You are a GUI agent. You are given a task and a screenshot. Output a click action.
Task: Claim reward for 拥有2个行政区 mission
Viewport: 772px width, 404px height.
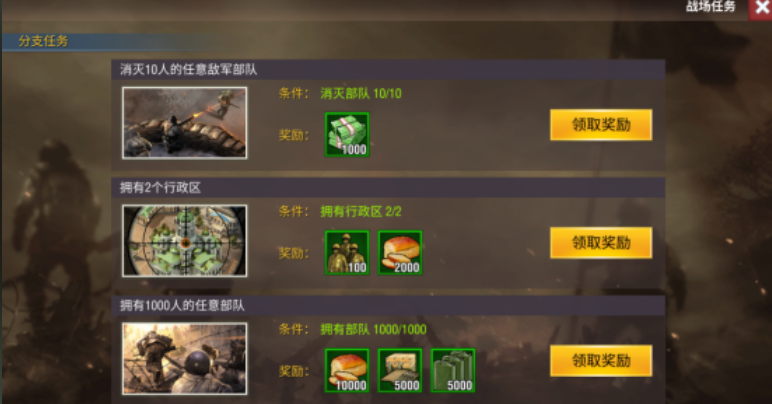click(x=601, y=243)
